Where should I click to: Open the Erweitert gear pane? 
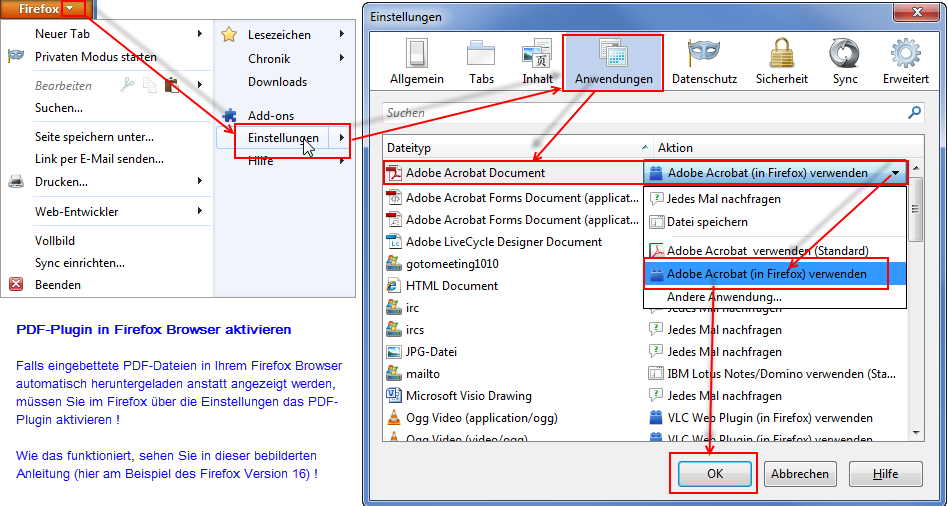(x=906, y=62)
